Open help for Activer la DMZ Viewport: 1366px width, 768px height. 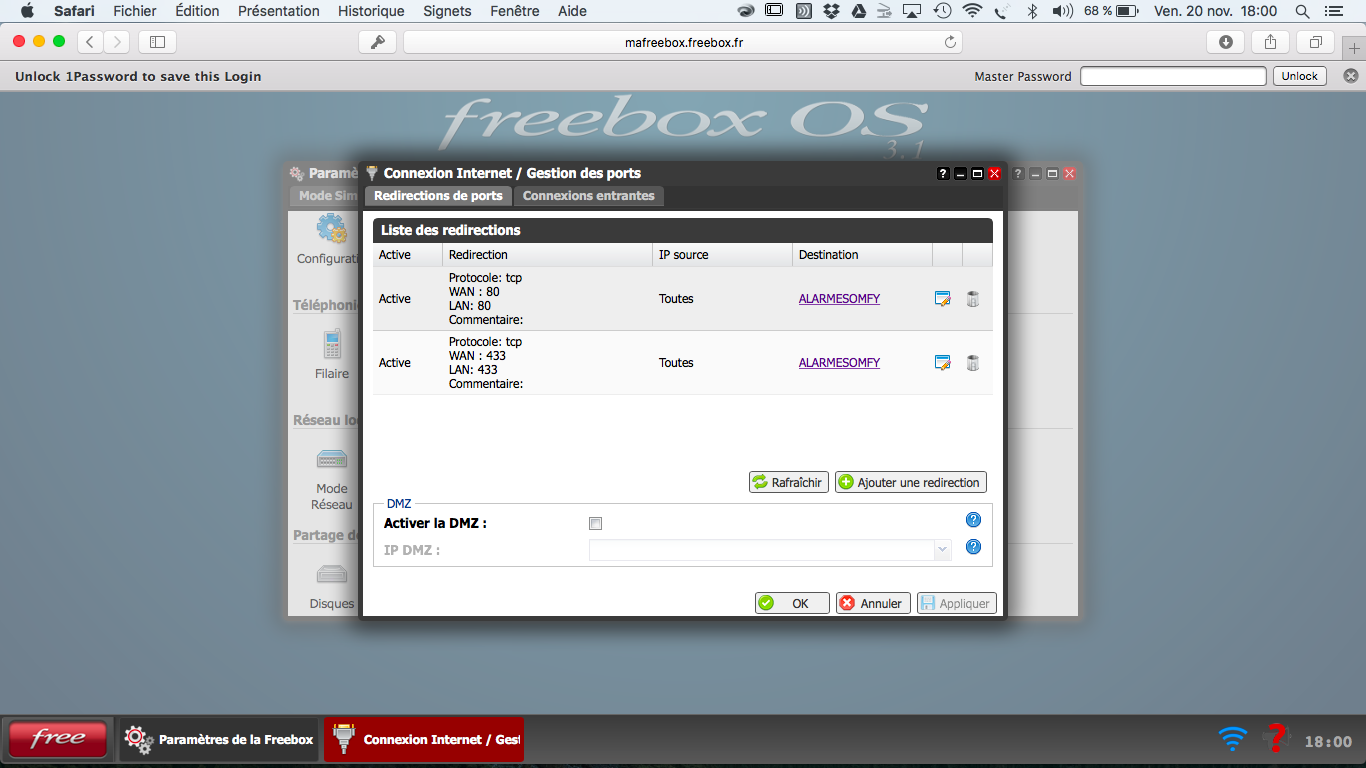tap(973, 520)
